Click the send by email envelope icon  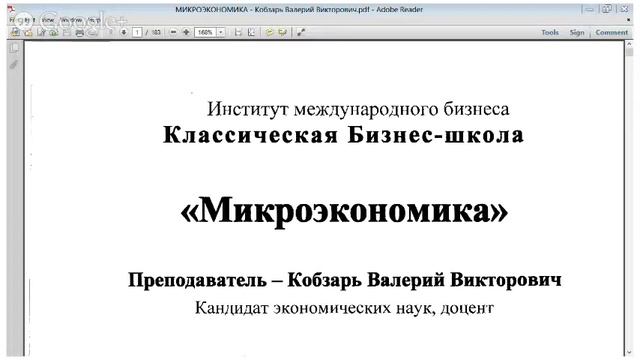[93, 33]
